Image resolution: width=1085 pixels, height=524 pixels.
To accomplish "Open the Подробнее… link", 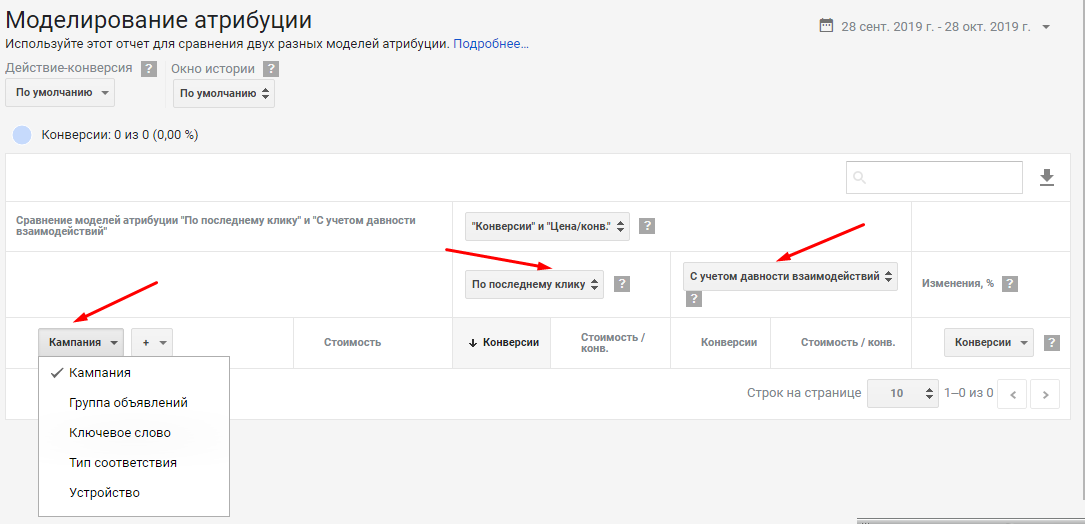I will (491, 44).
